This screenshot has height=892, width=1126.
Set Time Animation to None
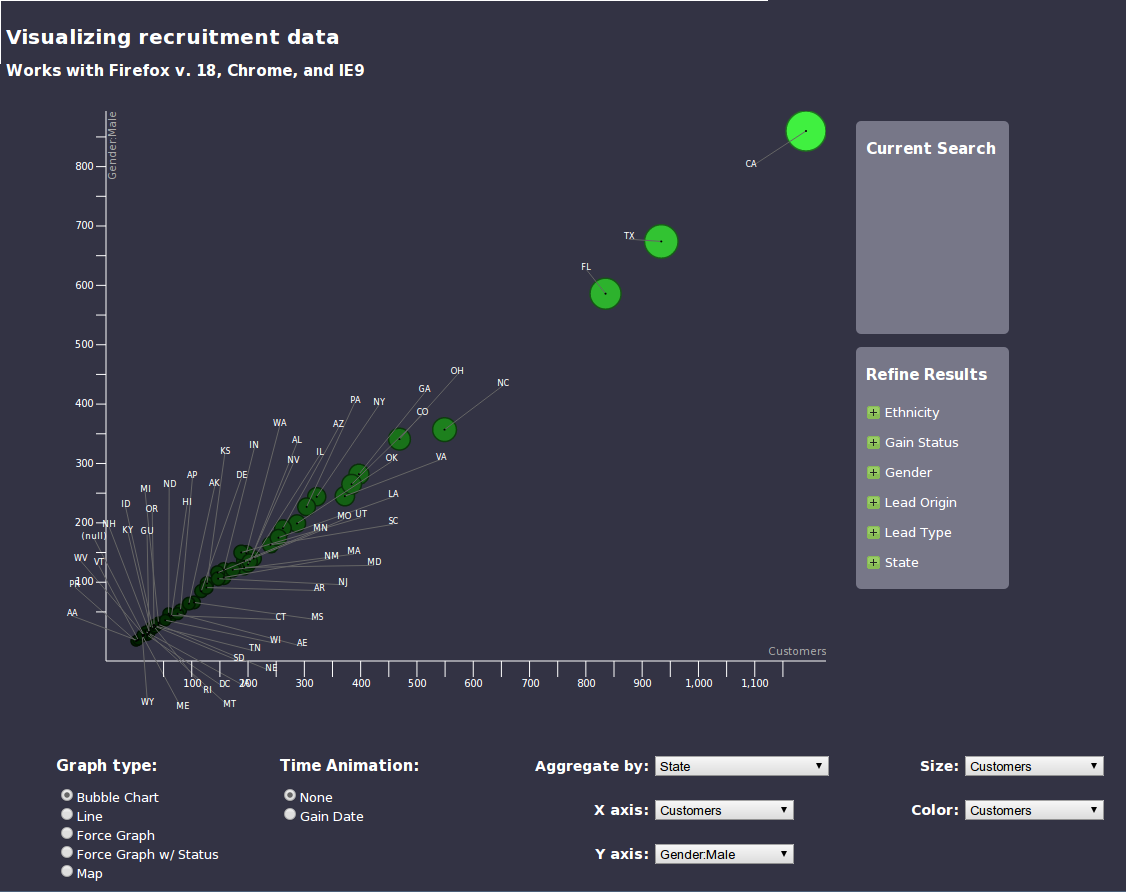pos(290,796)
